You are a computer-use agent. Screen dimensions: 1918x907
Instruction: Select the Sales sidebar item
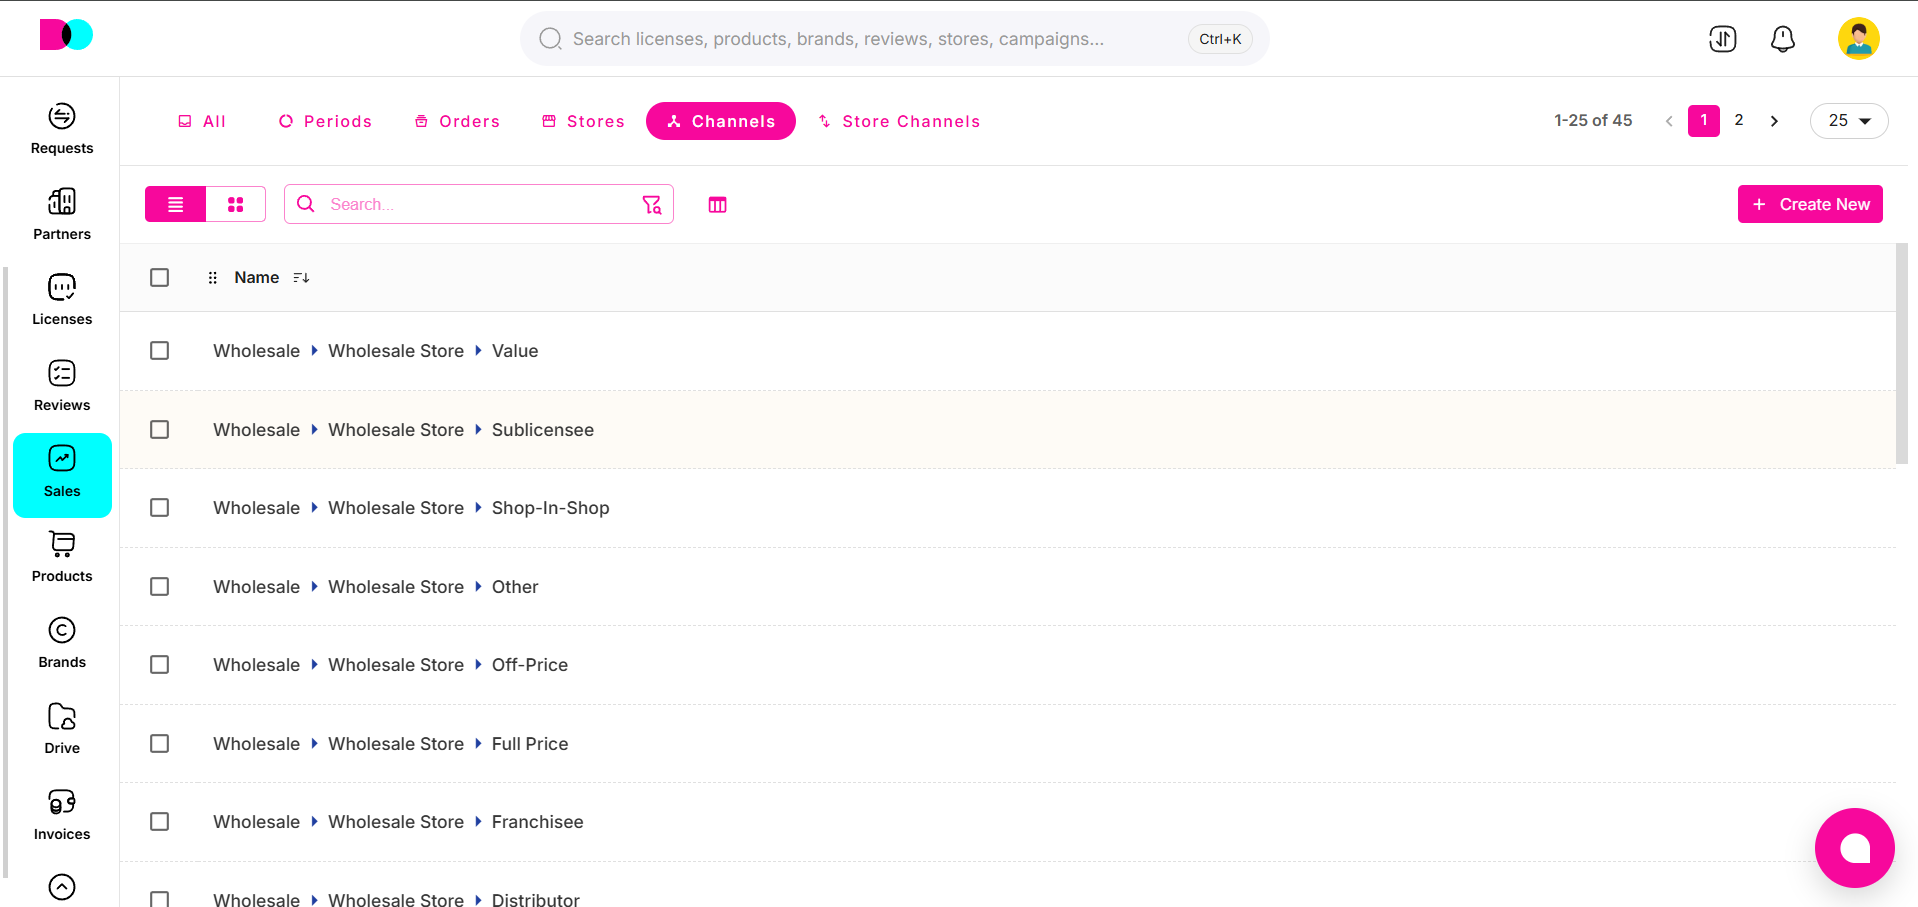[62, 475]
